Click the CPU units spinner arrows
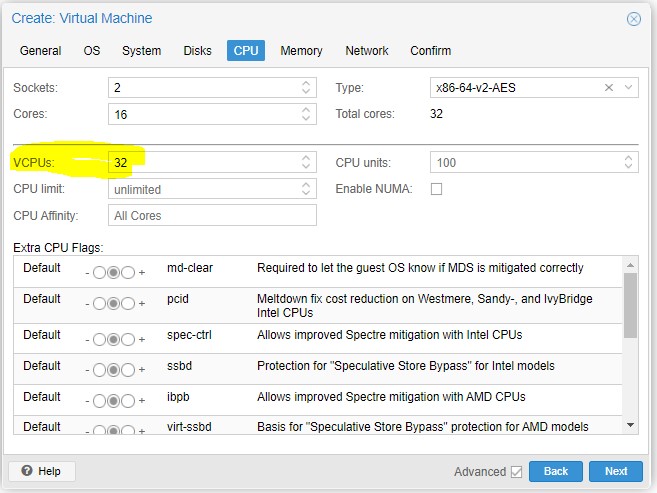 (x=628, y=162)
